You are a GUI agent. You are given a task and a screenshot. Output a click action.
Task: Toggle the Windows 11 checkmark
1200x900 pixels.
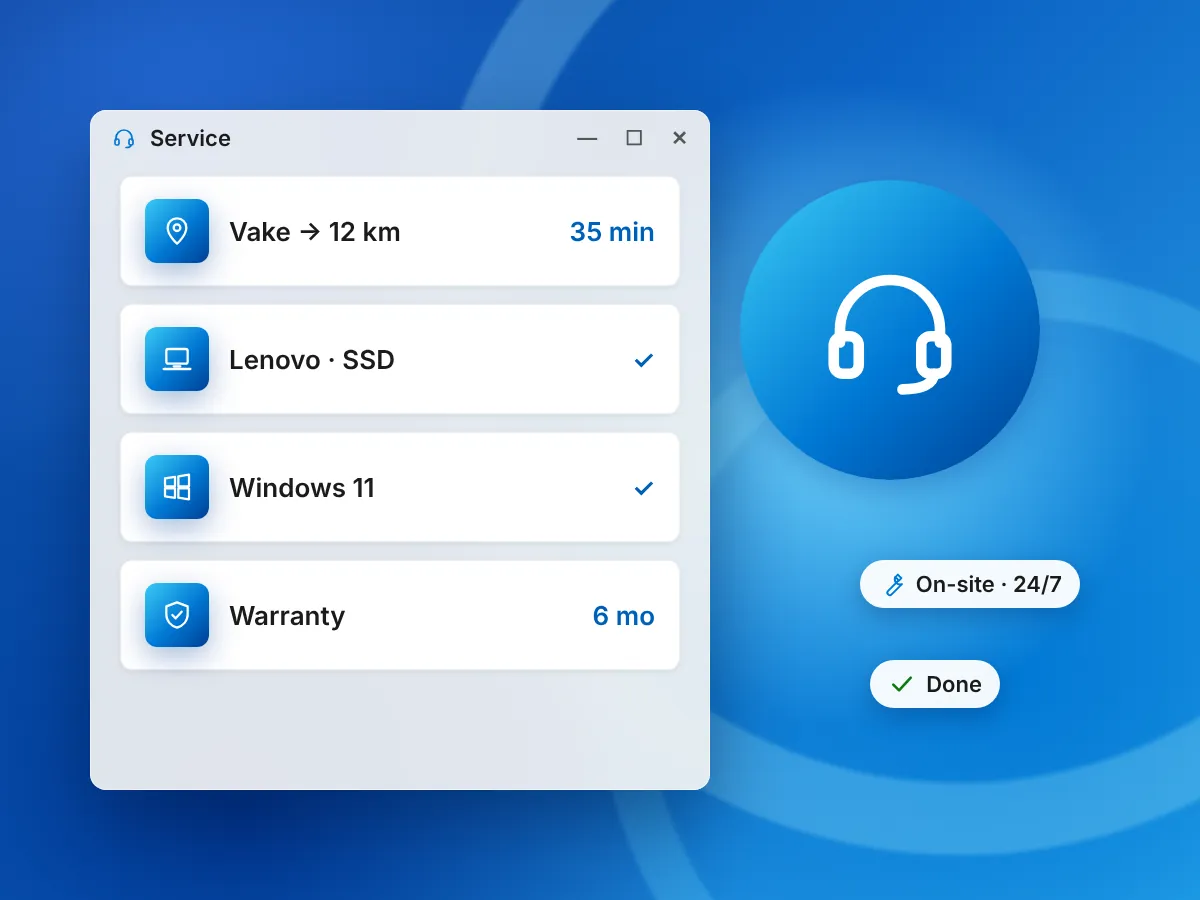point(644,488)
